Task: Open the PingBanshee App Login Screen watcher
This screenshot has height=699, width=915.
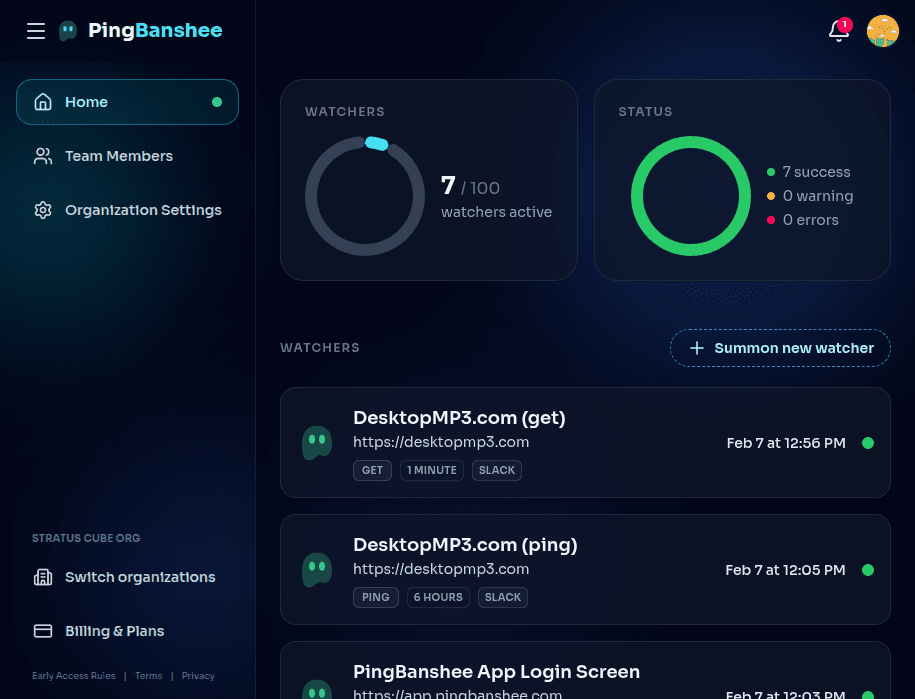Action: coord(496,672)
